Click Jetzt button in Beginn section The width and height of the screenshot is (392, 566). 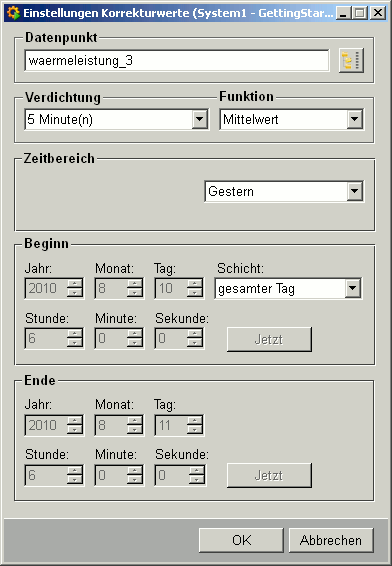269,339
